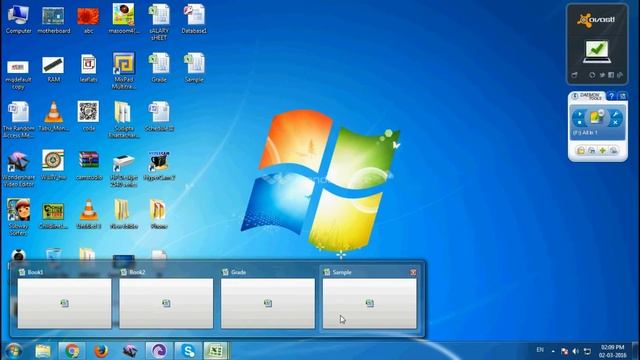Select the RAM image icon on desktop
The image size is (640, 360).
tap(53, 69)
